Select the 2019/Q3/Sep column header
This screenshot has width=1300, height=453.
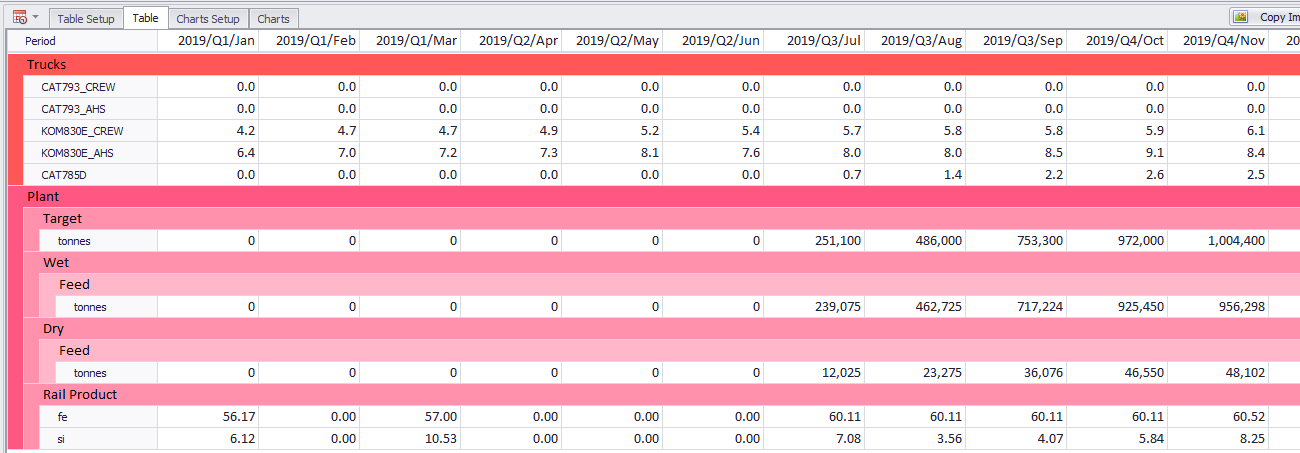[x=1016, y=41]
